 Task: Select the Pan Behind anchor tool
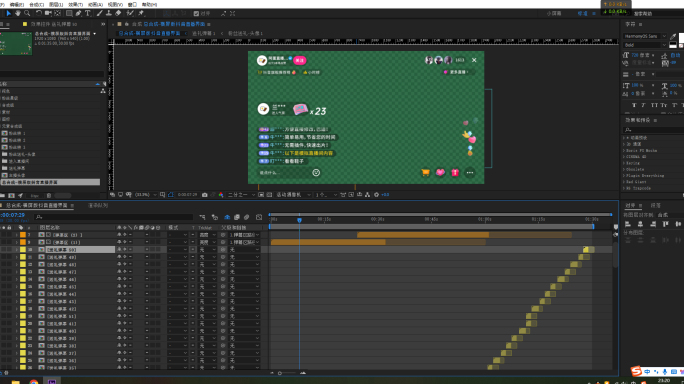click(58, 14)
